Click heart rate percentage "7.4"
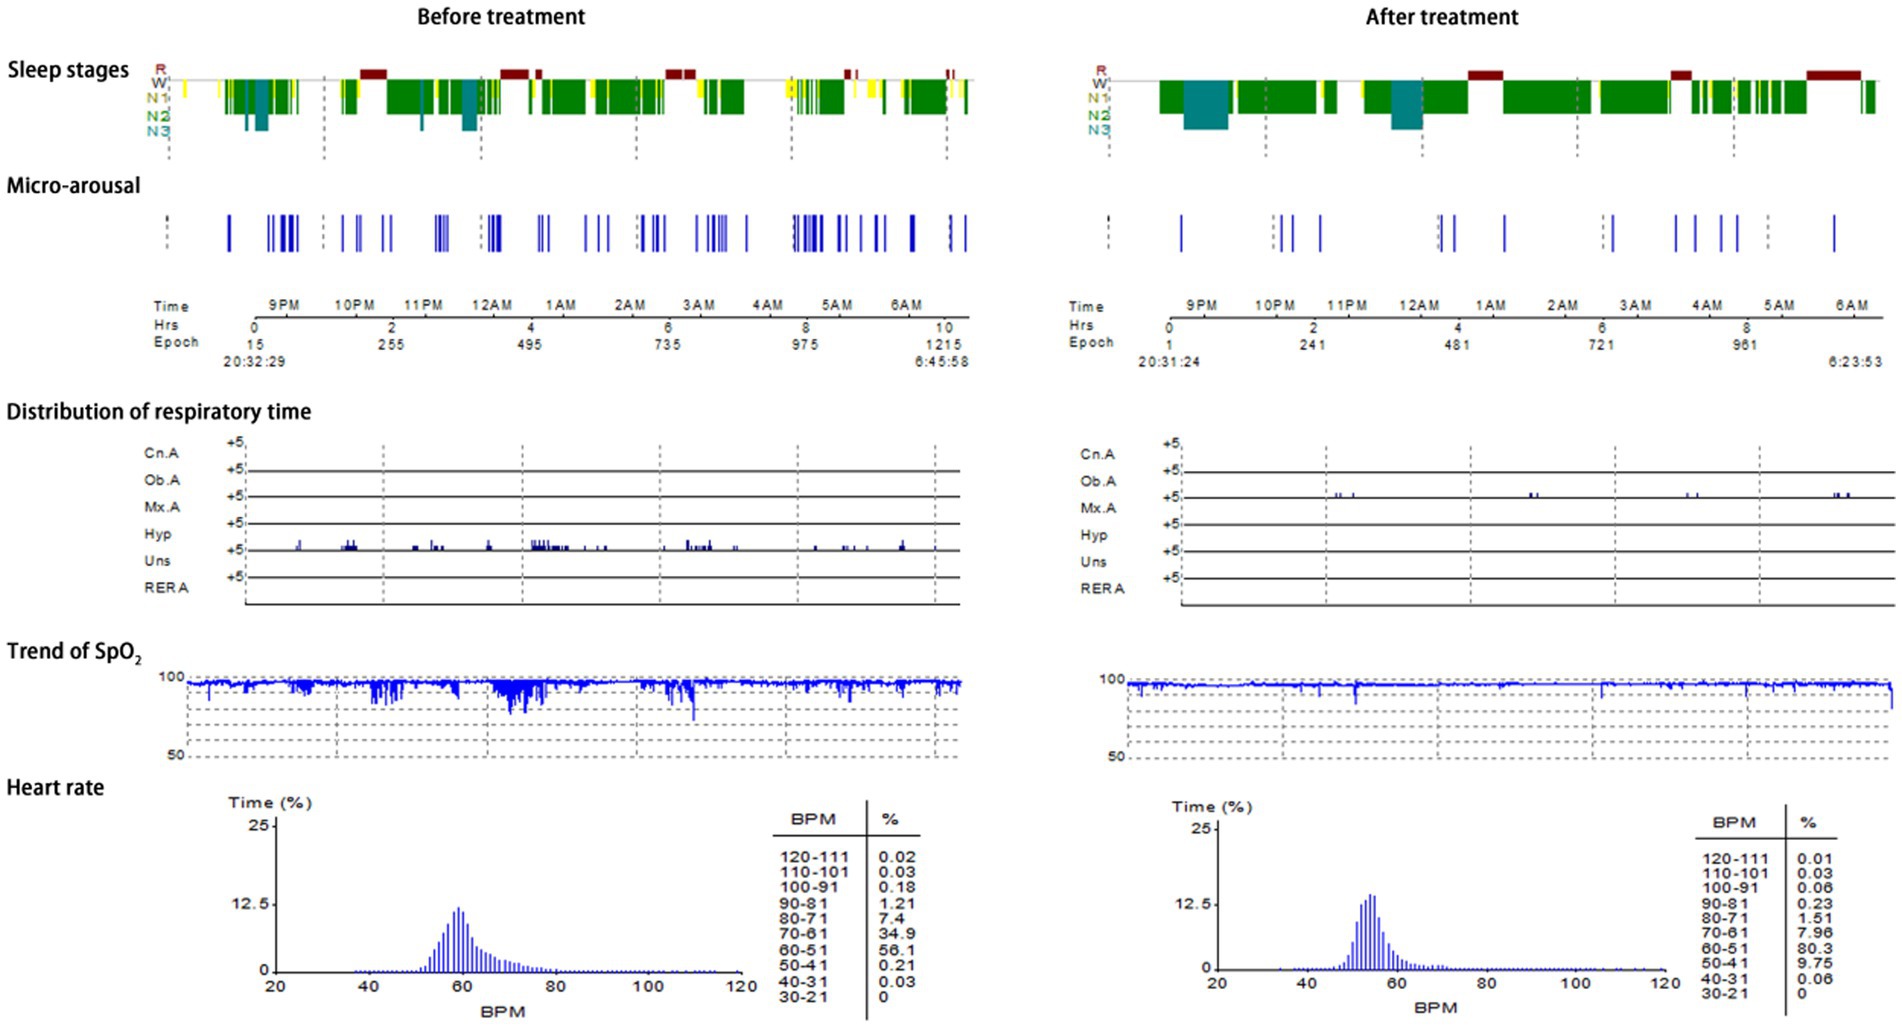Viewport: 1902px width, 1028px height. pyautogui.click(x=891, y=918)
